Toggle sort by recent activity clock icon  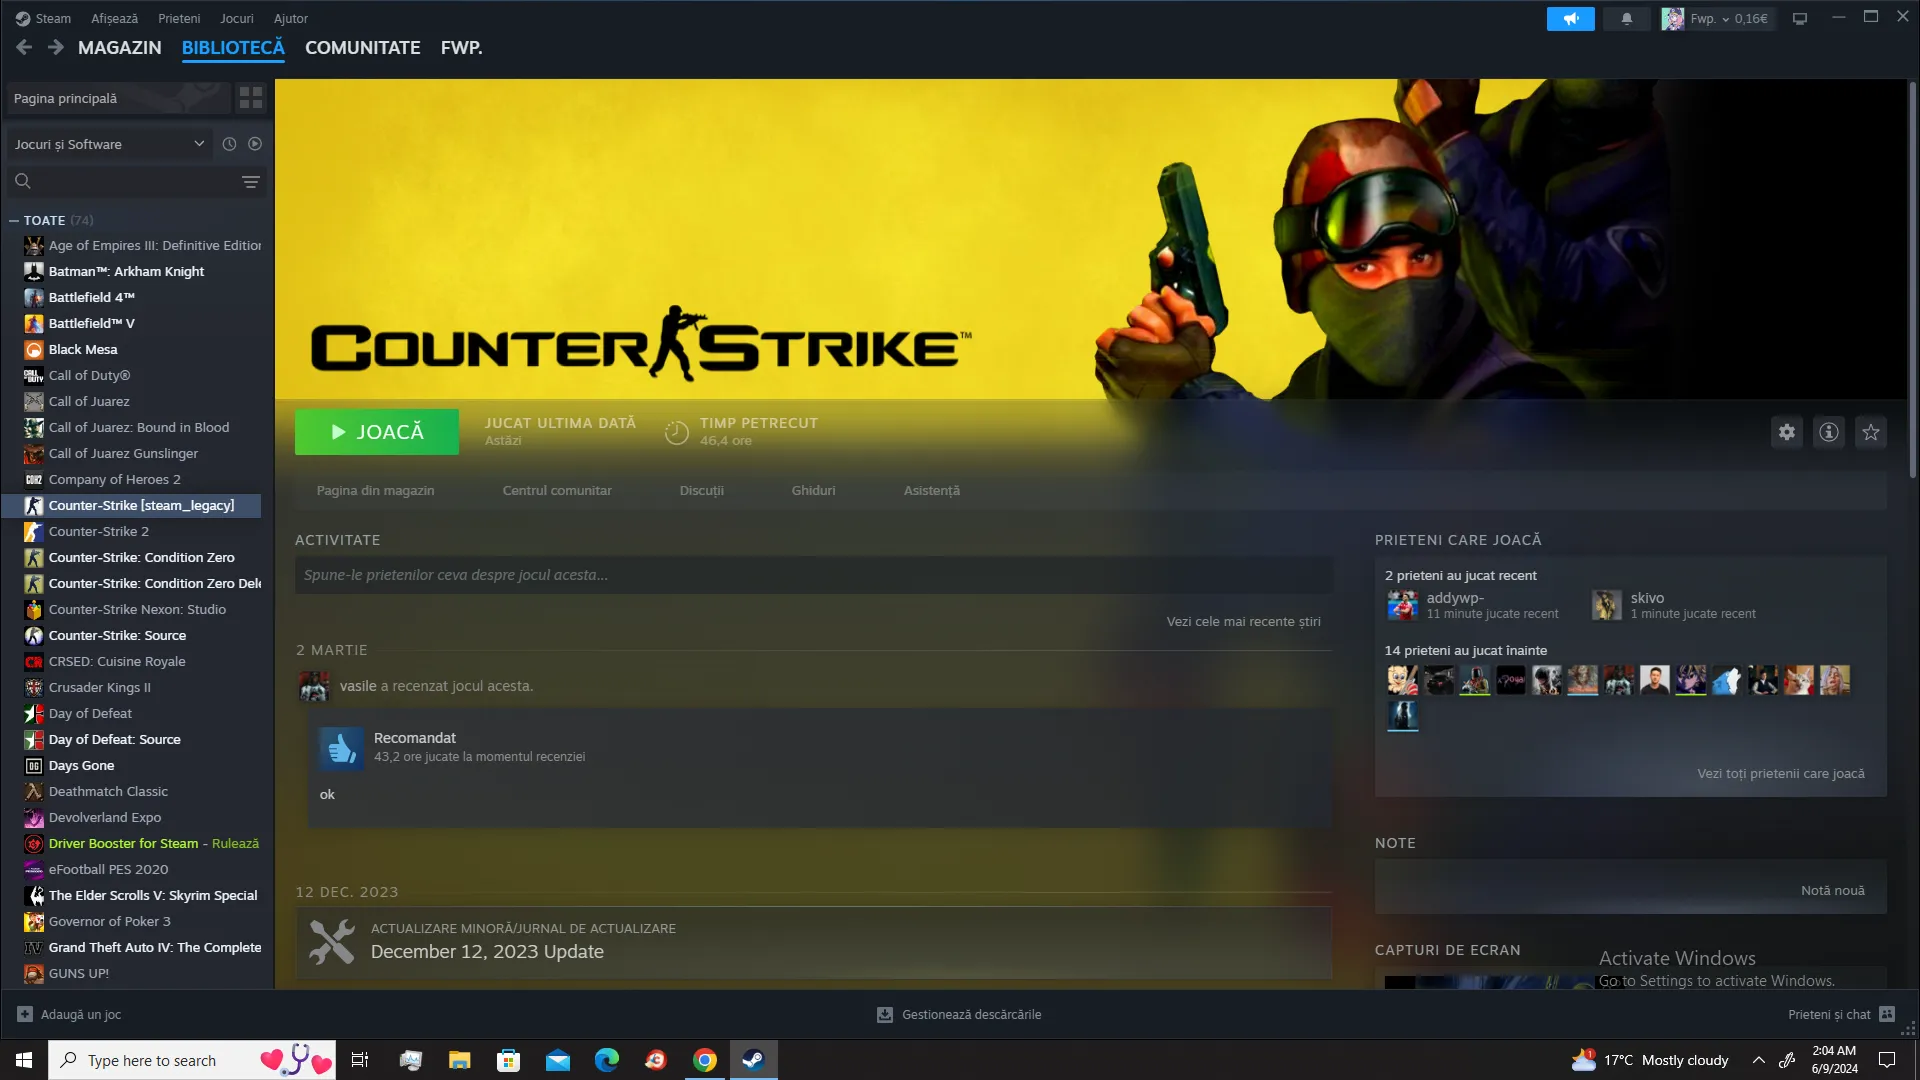(229, 144)
